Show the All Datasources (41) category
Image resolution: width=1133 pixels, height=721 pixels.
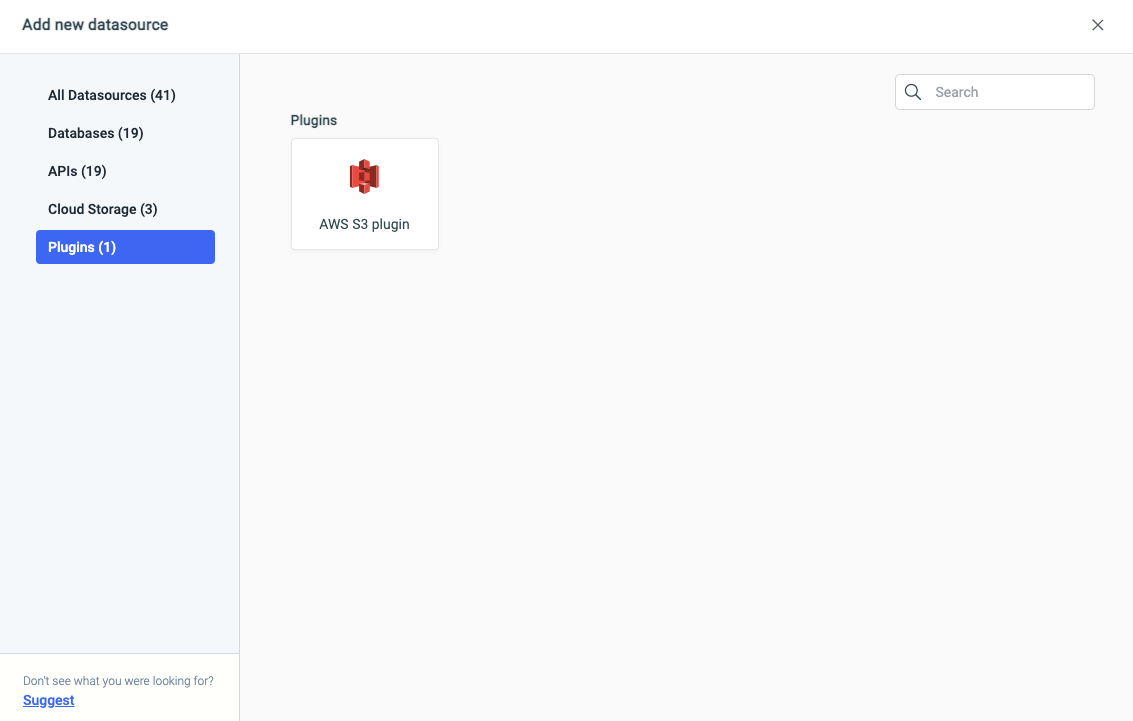(112, 95)
